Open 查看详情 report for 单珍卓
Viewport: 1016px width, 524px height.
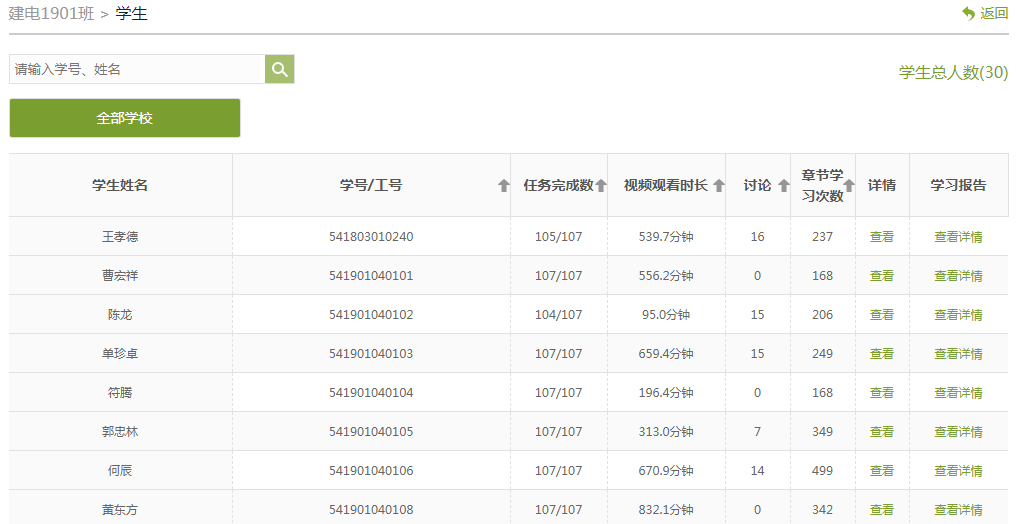click(x=958, y=354)
